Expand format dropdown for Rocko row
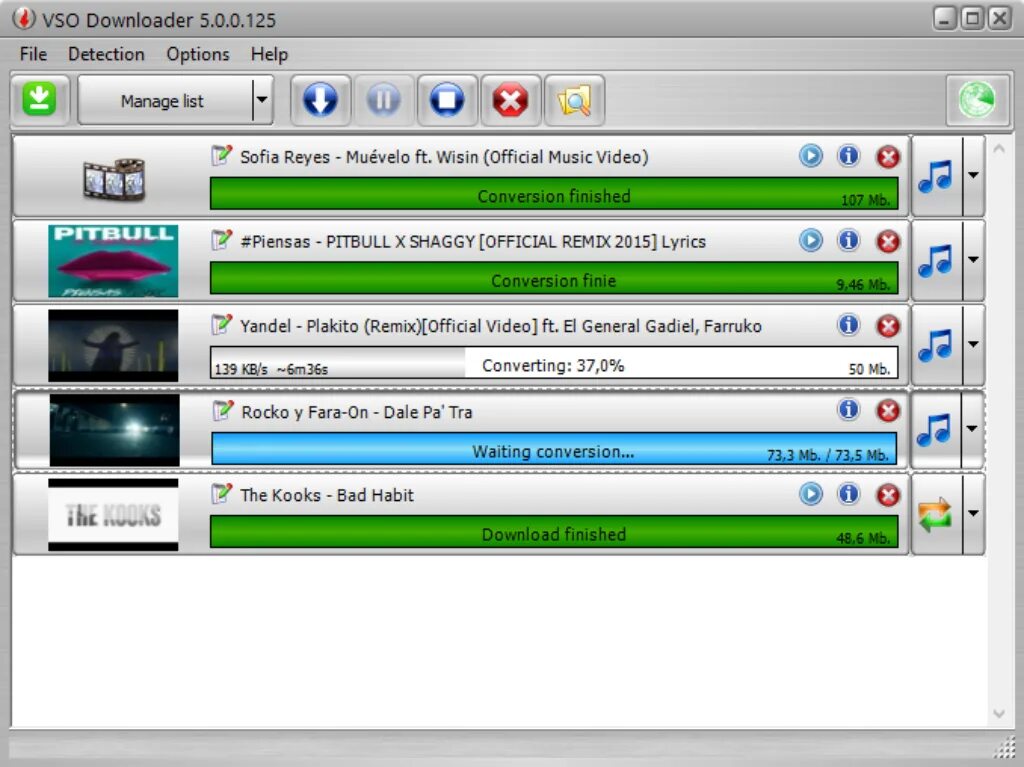This screenshot has width=1024, height=767. point(972,429)
